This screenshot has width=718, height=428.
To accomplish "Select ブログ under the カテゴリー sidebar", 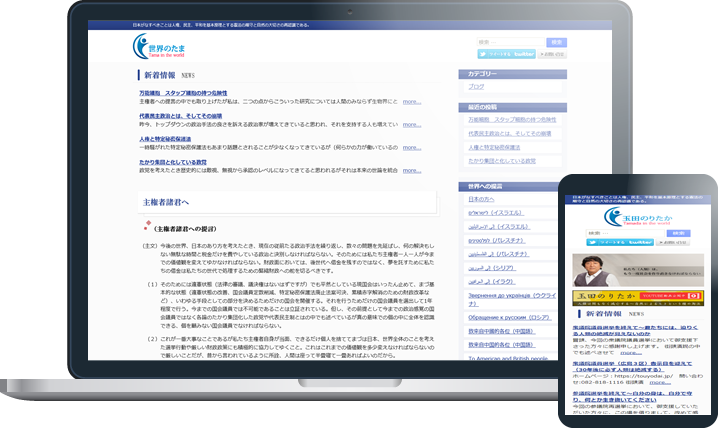I will pyautogui.click(x=476, y=87).
